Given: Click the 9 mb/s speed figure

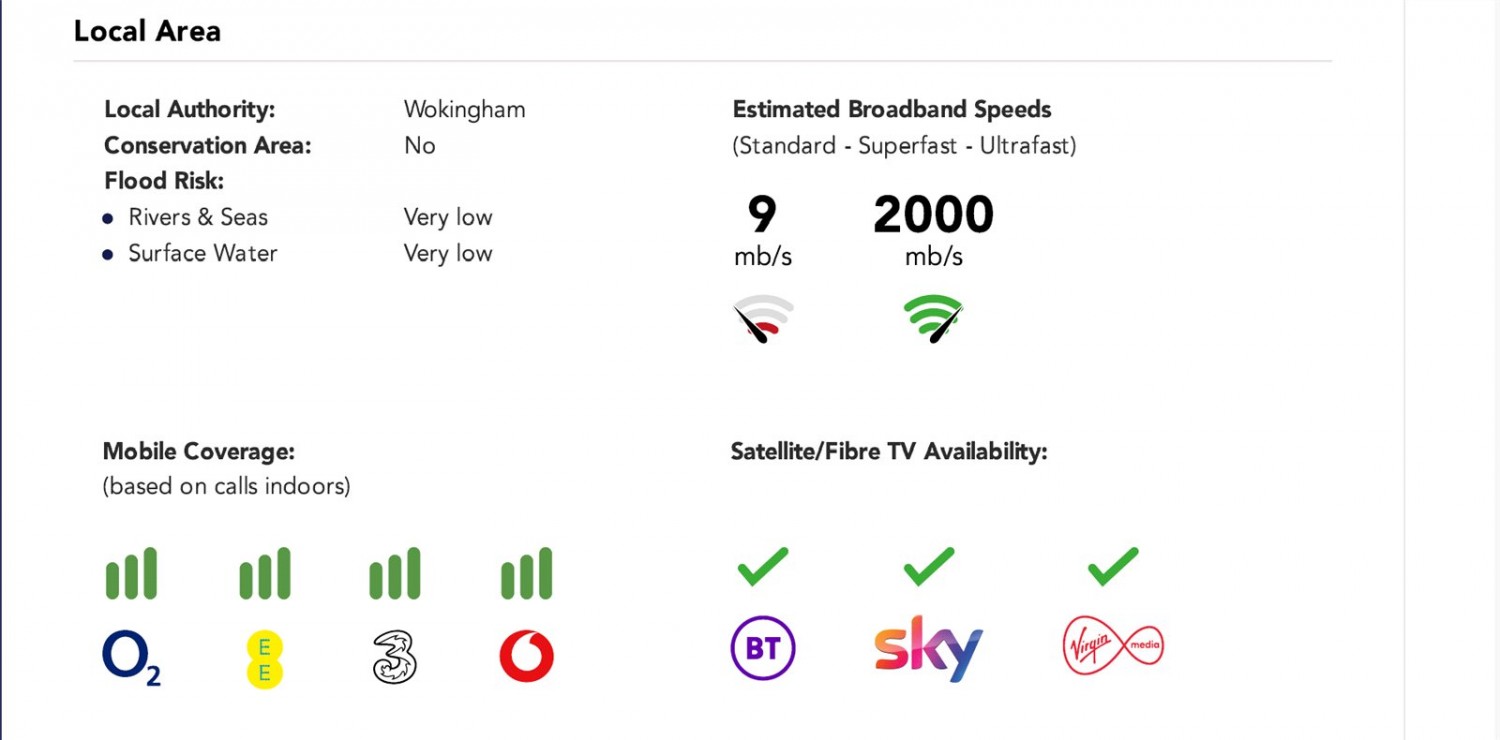Looking at the screenshot, I should (762, 215).
